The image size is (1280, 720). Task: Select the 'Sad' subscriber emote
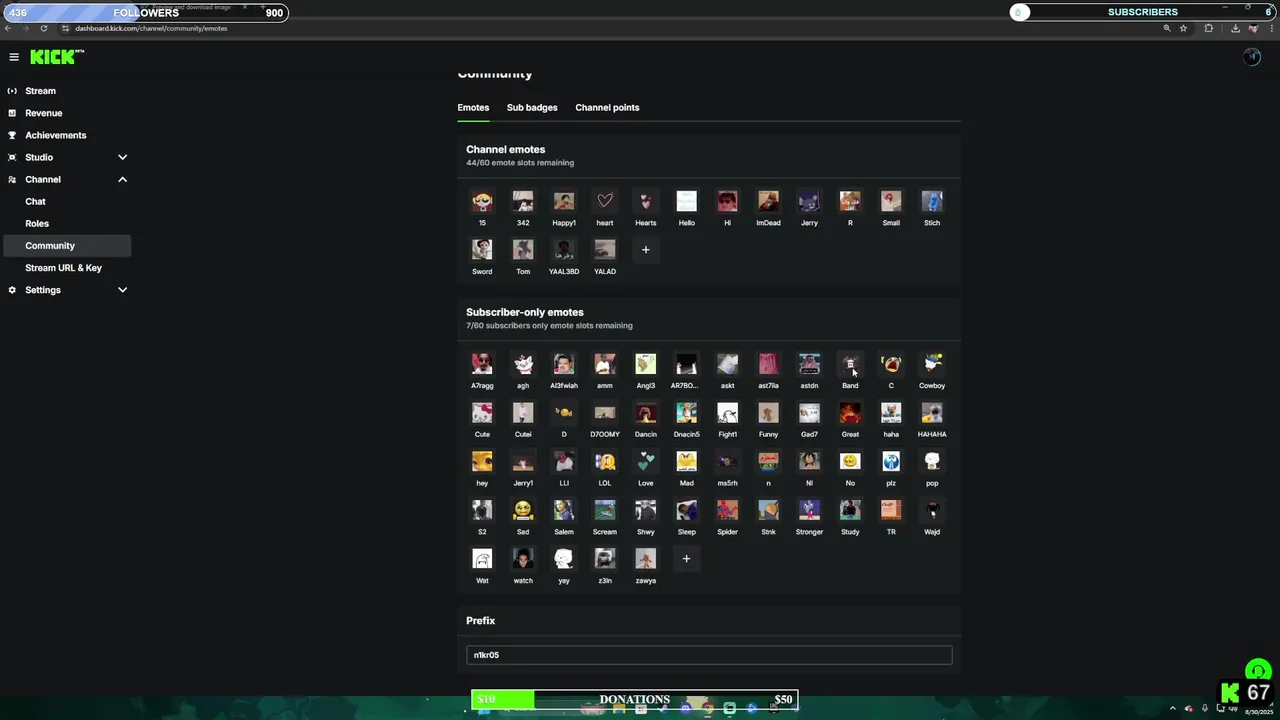pyautogui.click(x=523, y=511)
